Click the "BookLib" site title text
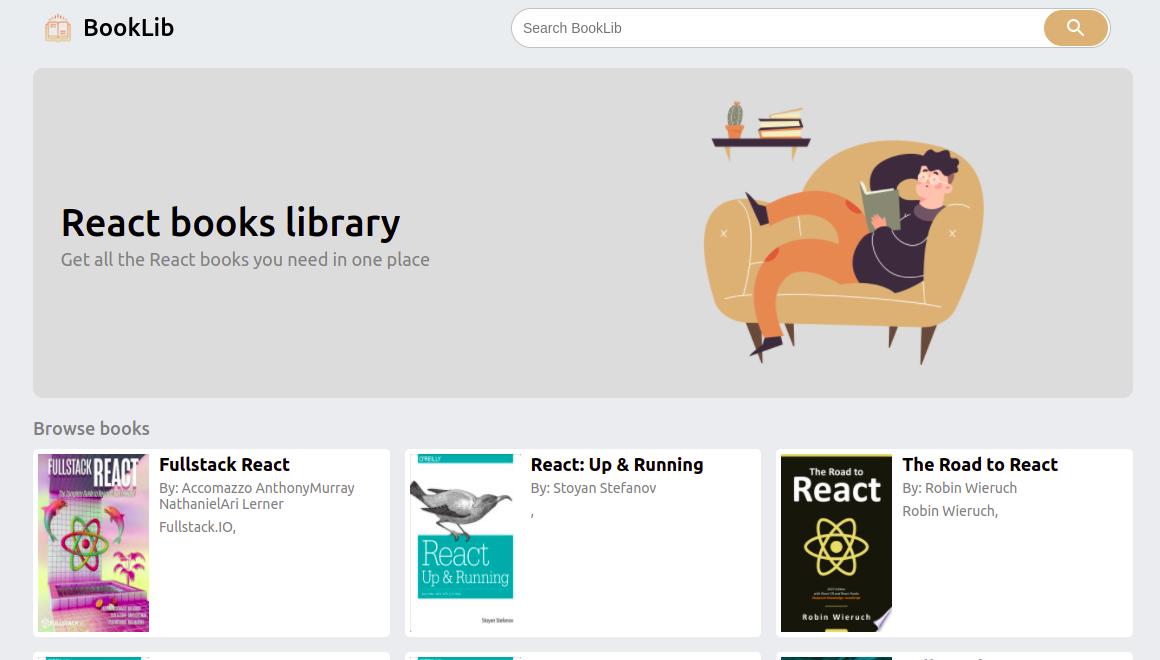1160x660 pixels. [x=128, y=27]
